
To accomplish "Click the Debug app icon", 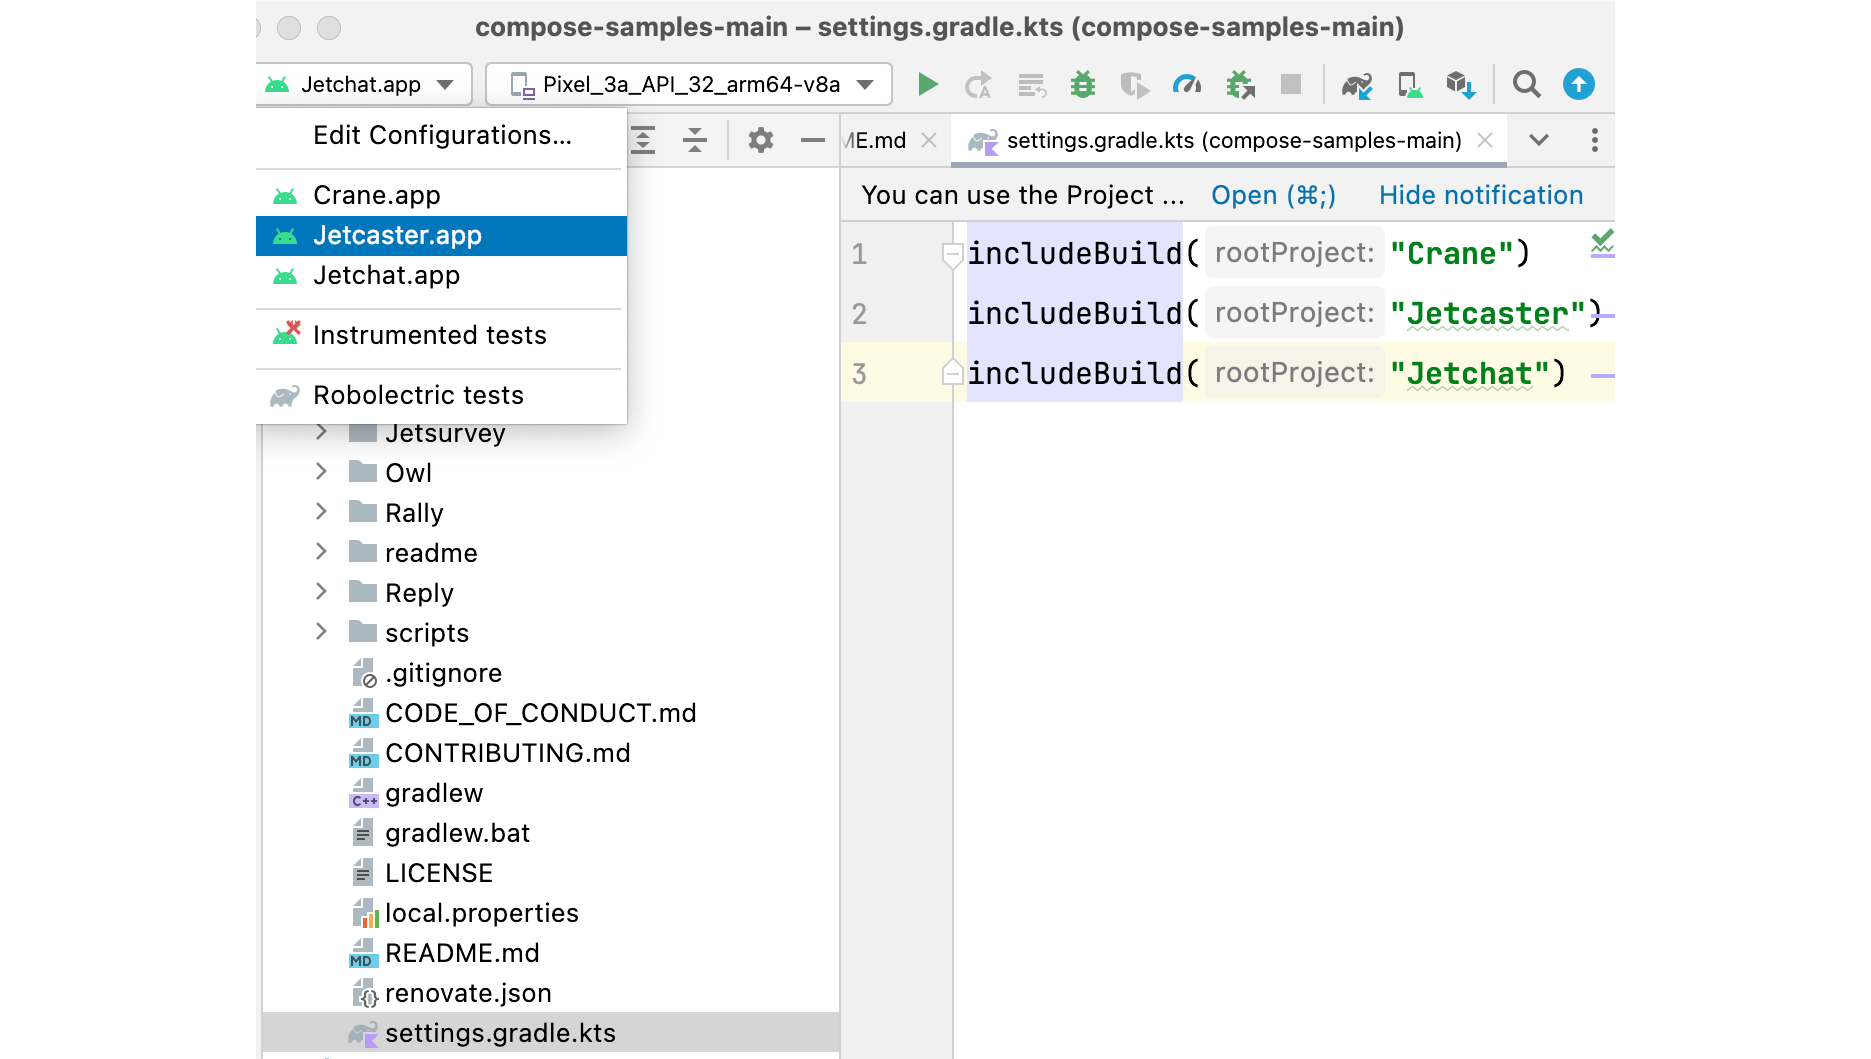I will [x=1083, y=84].
